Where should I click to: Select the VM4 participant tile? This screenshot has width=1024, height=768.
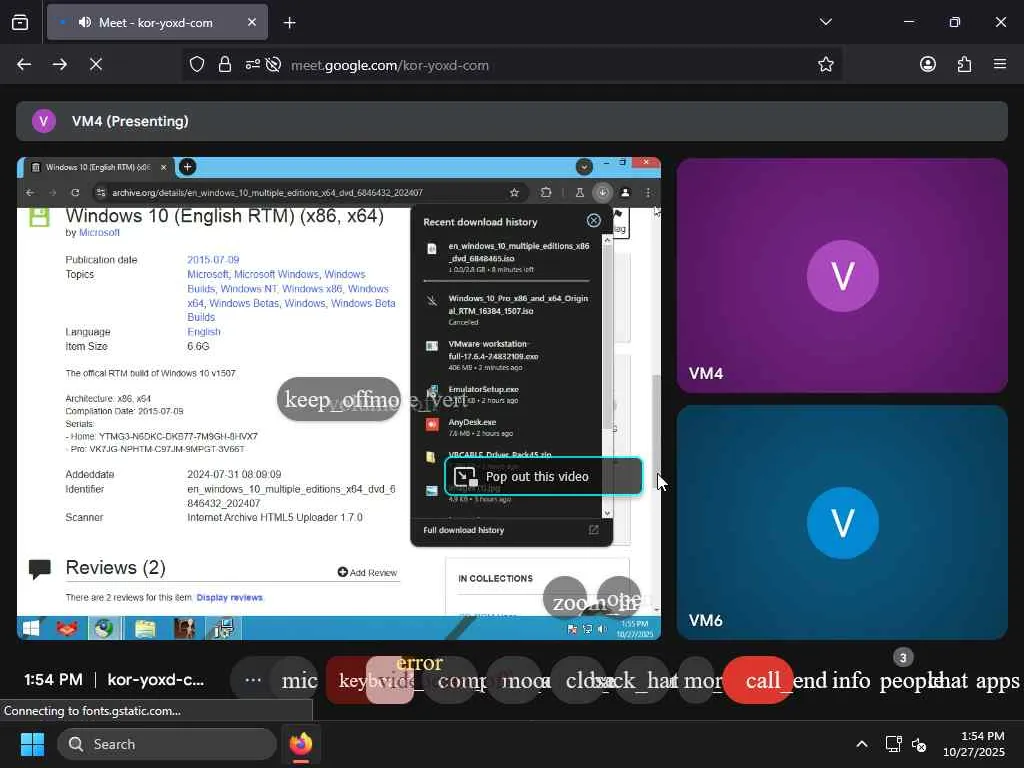tap(842, 275)
